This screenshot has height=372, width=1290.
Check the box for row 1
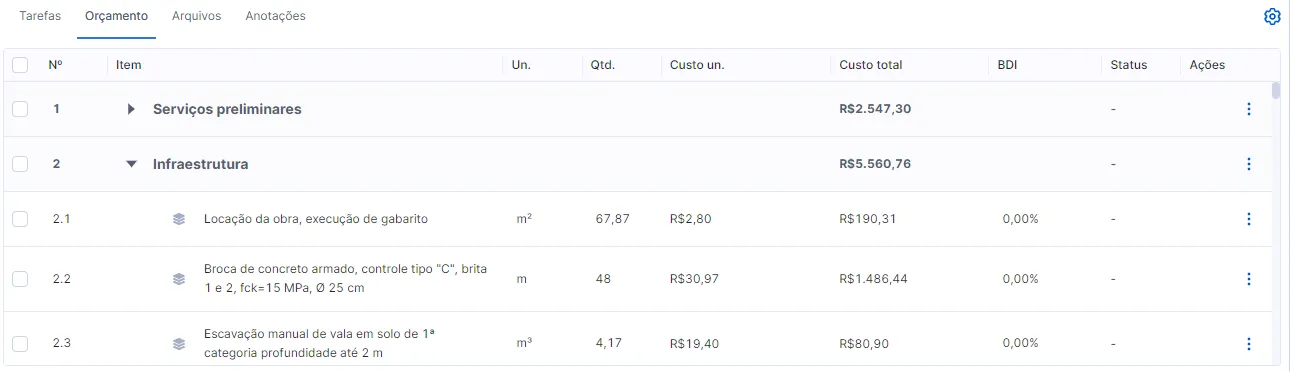click(20, 109)
